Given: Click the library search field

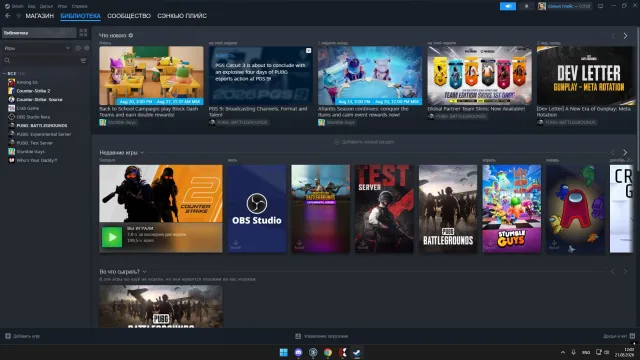Looking at the screenshot, I should coord(41,60).
